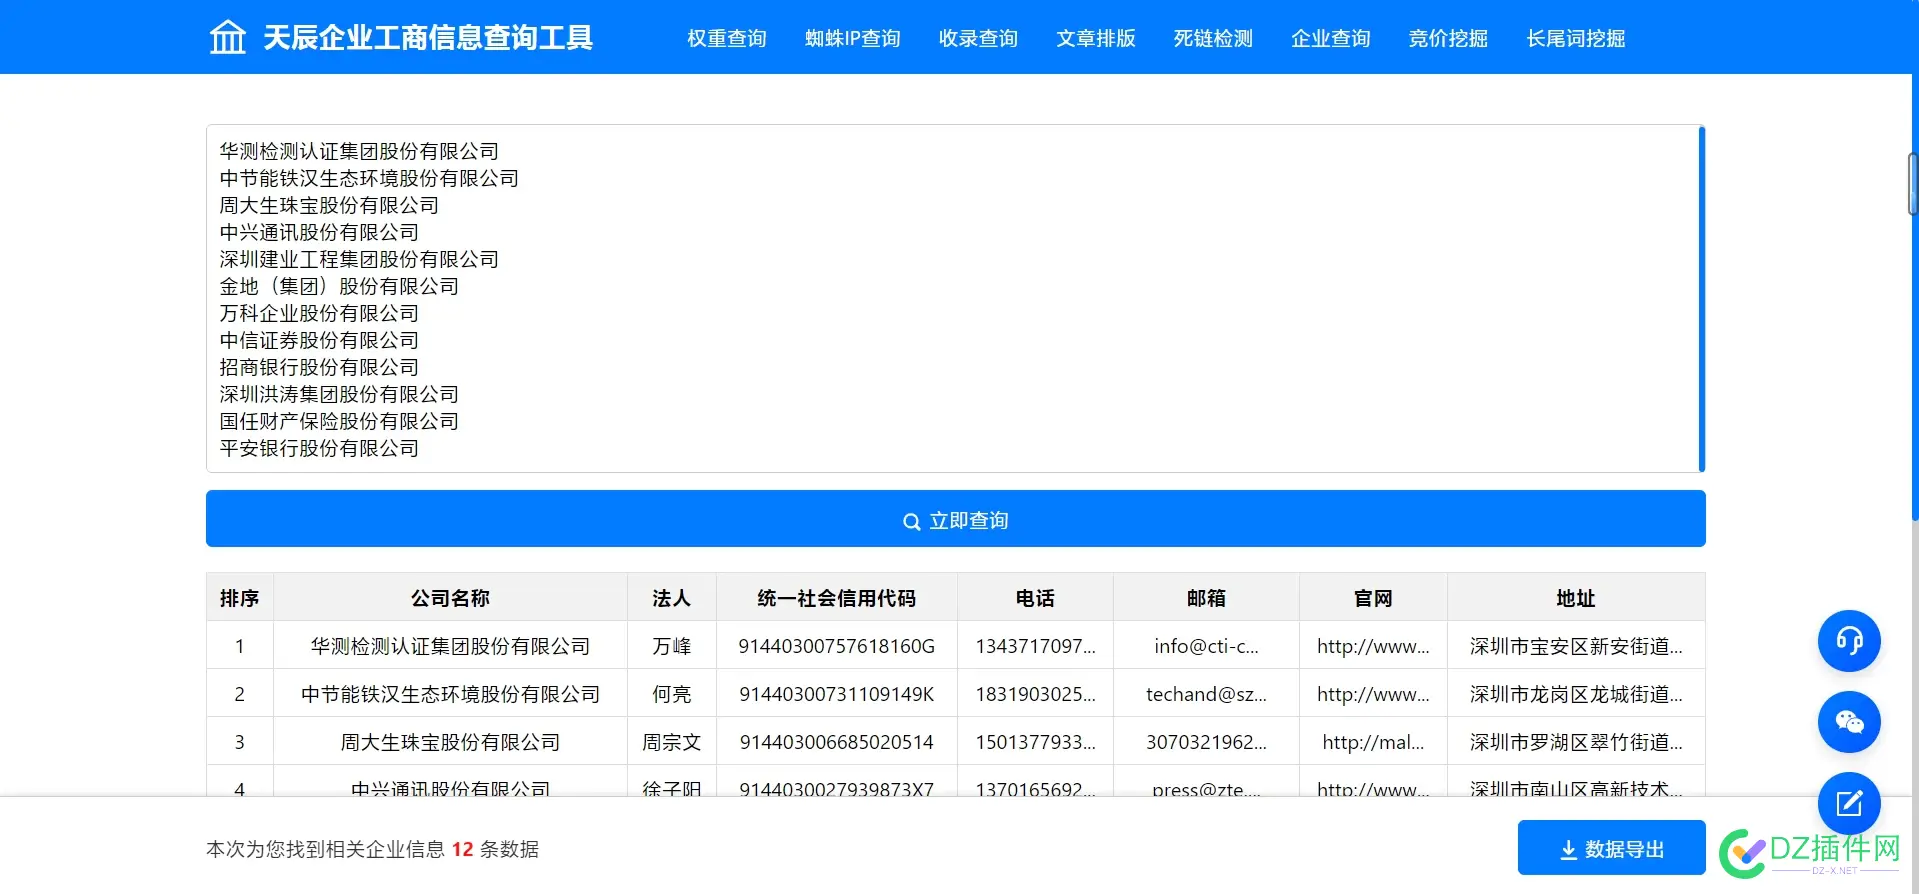Open the 权重查询 menu item
The width and height of the screenshot is (1919, 894).
[727, 38]
